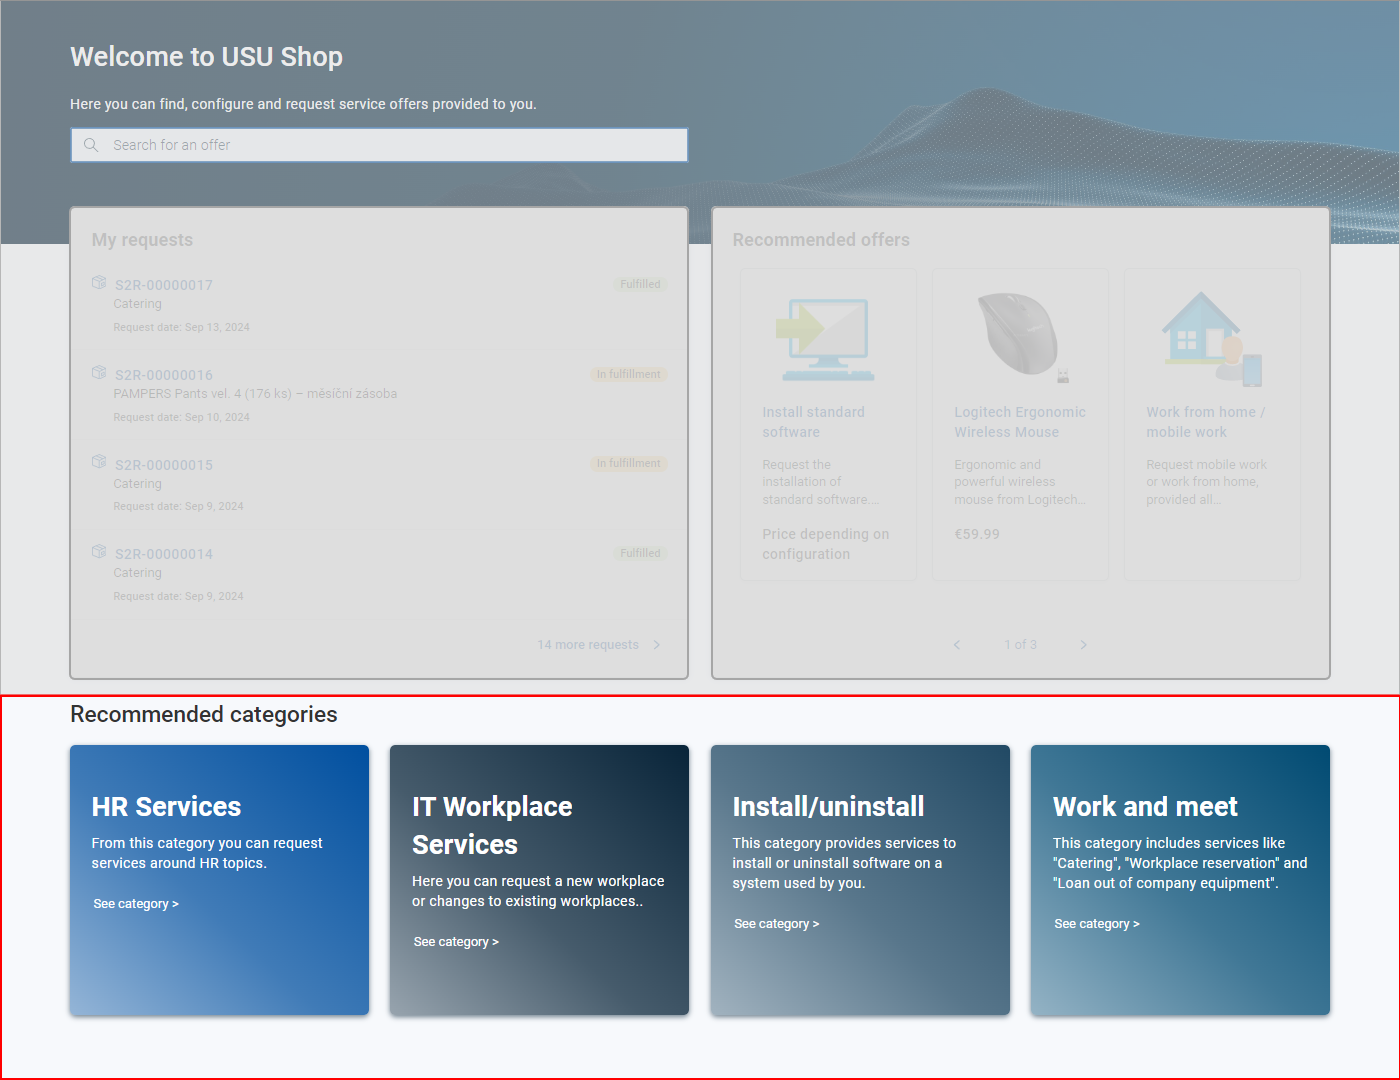Image resolution: width=1400 pixels, height=1080 pixels.
Task: See category link under Install/uninstall
Action: [776, 924]
